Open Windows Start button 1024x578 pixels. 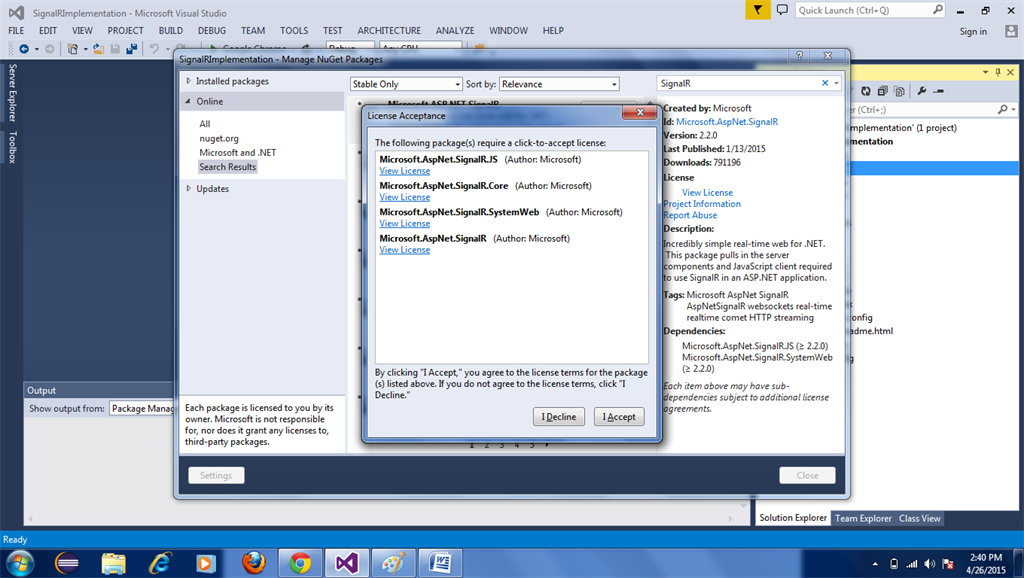coord(20,563)
